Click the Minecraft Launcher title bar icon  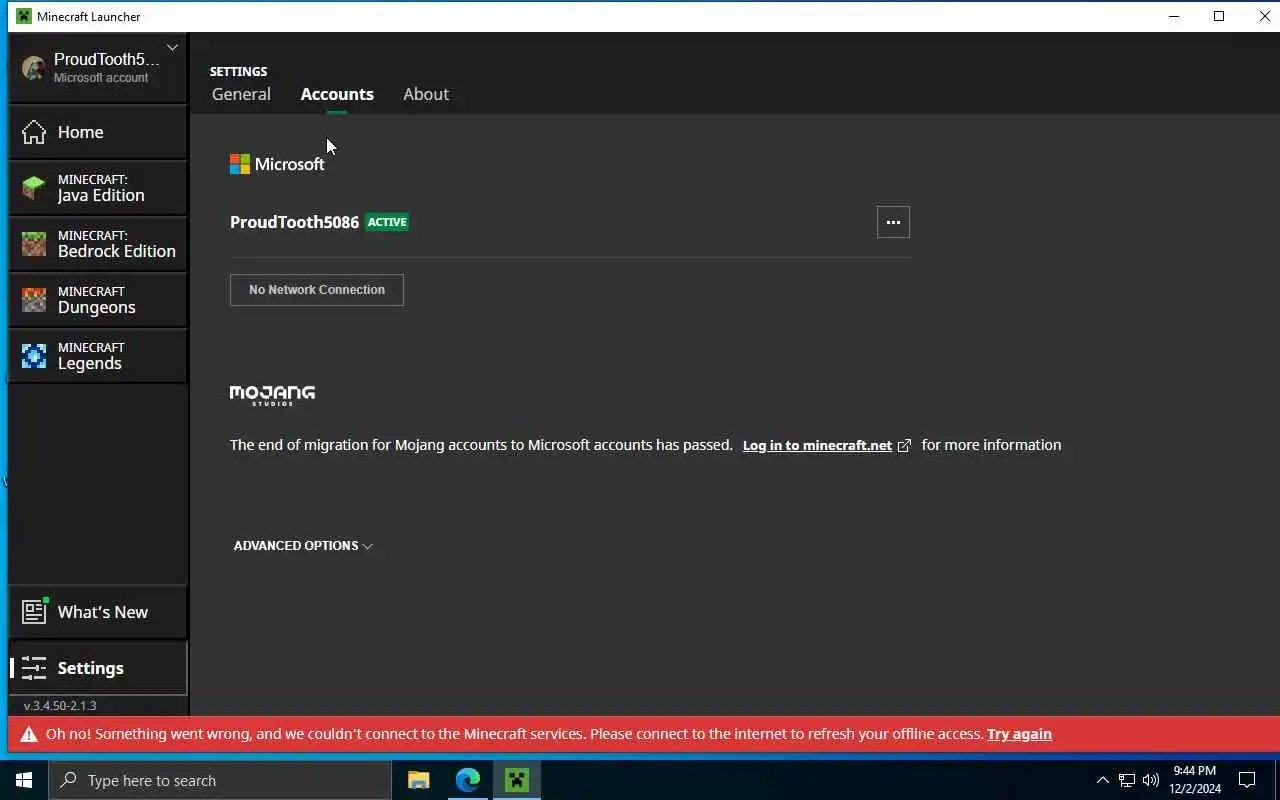[24, 16]
